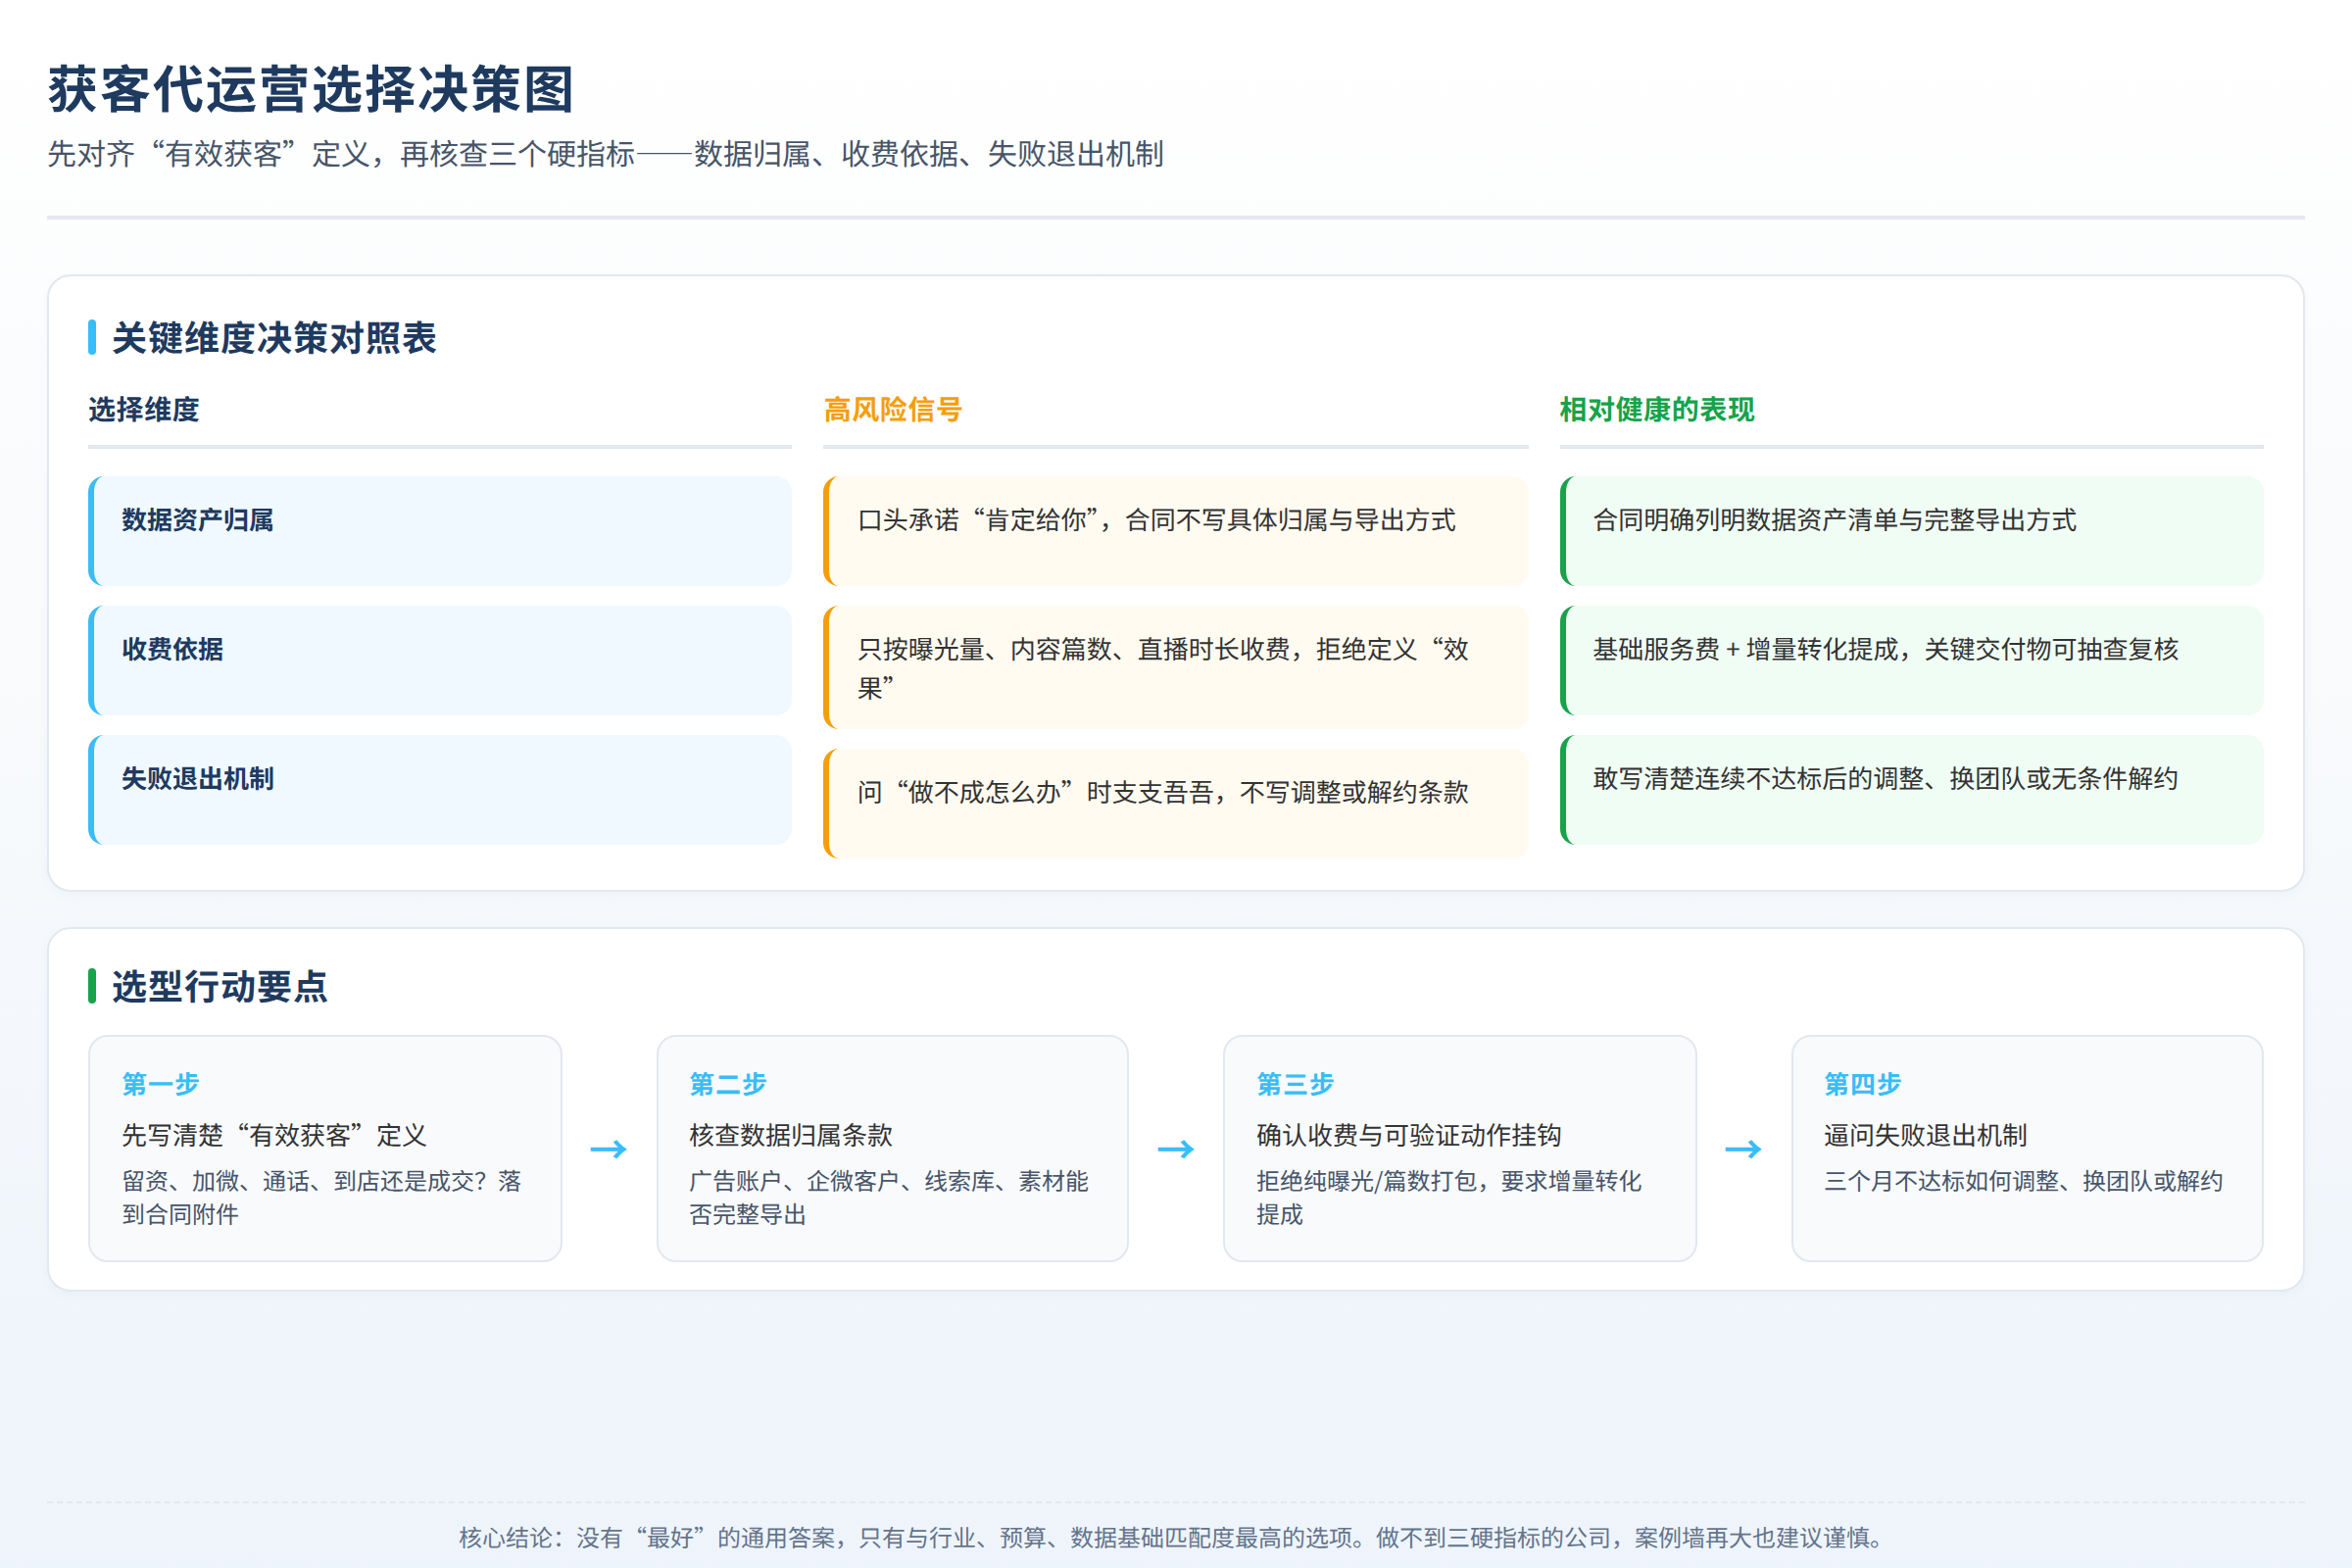The image size is (2352, 1568).
Task: Click the description 三个月不达标如何调整
Action: point(2024,1182)
